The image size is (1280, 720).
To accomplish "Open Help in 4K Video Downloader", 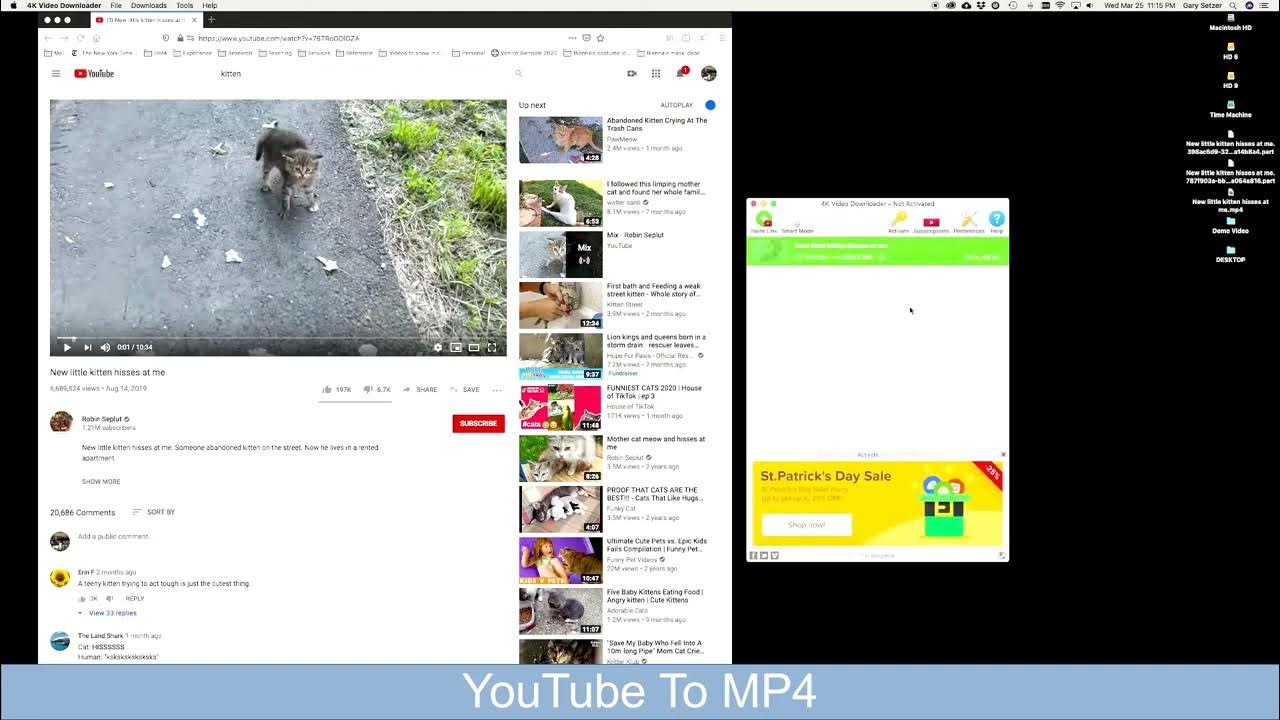I will [996, 222].
